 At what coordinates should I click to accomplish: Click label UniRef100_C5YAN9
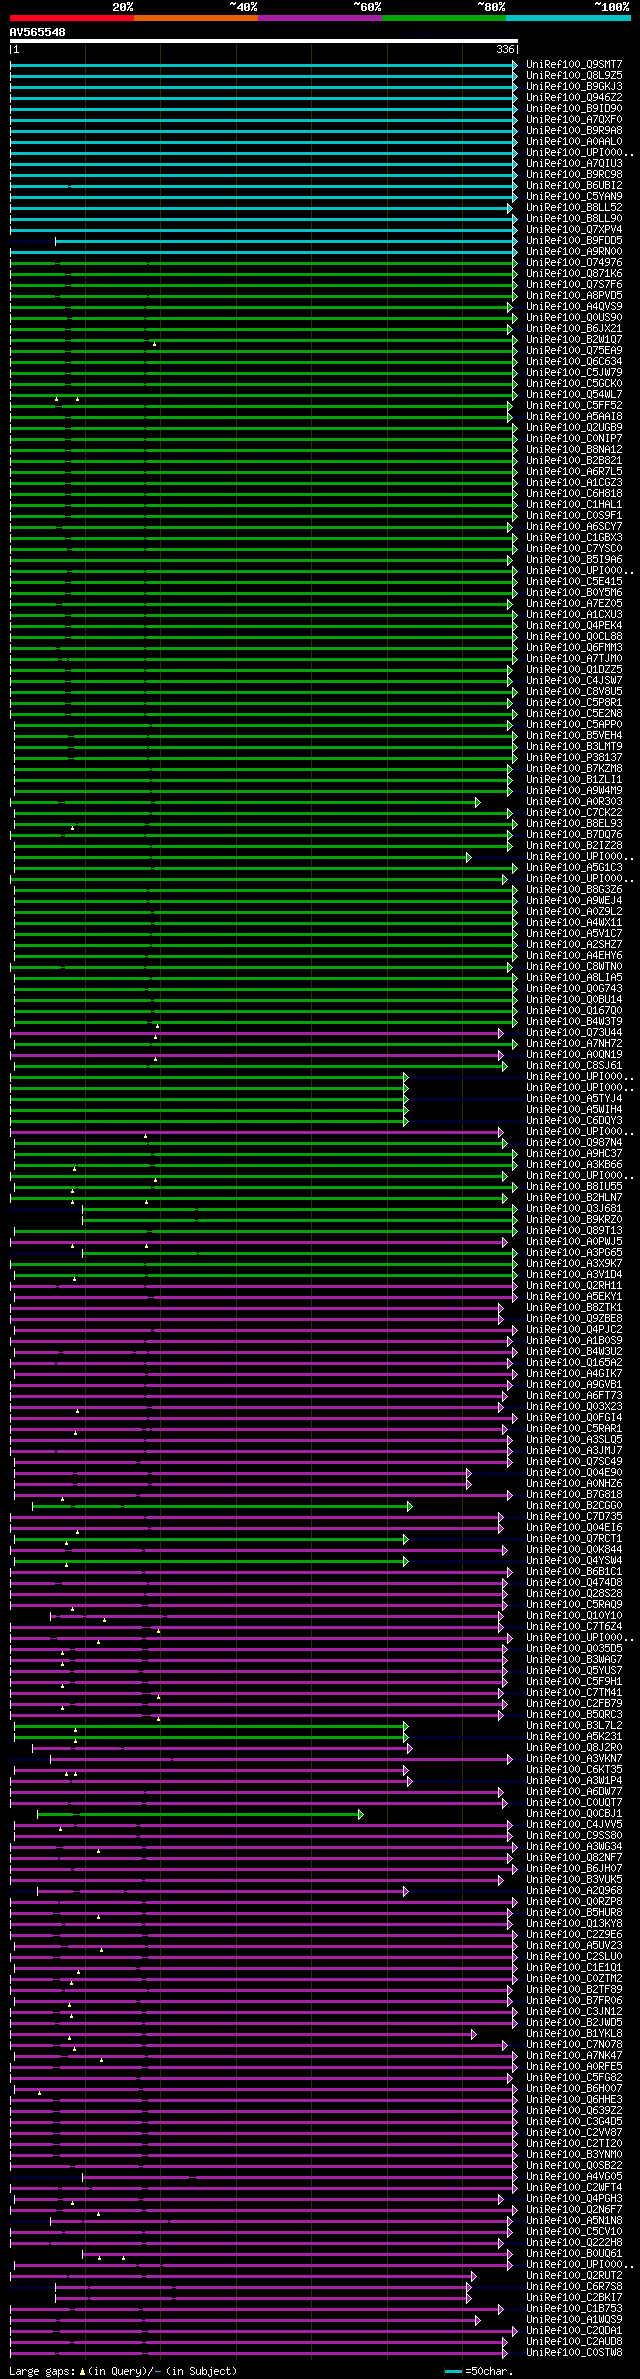coord(574,196)
